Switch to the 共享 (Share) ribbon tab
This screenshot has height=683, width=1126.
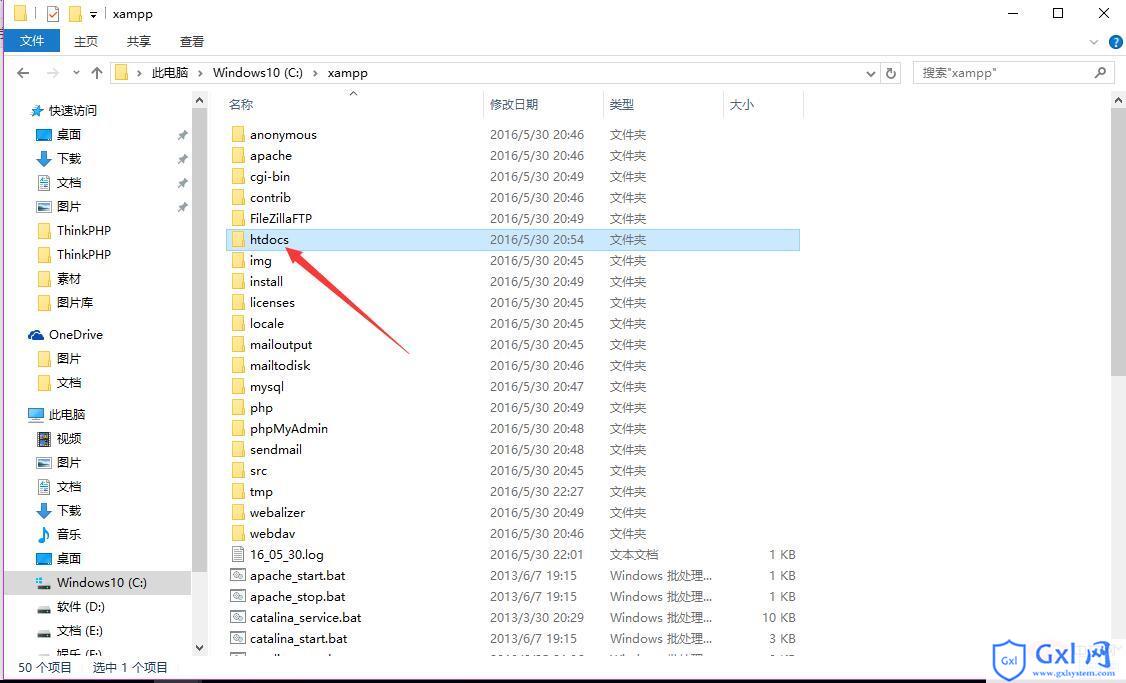pyautogui.click(x=139, y=42)
